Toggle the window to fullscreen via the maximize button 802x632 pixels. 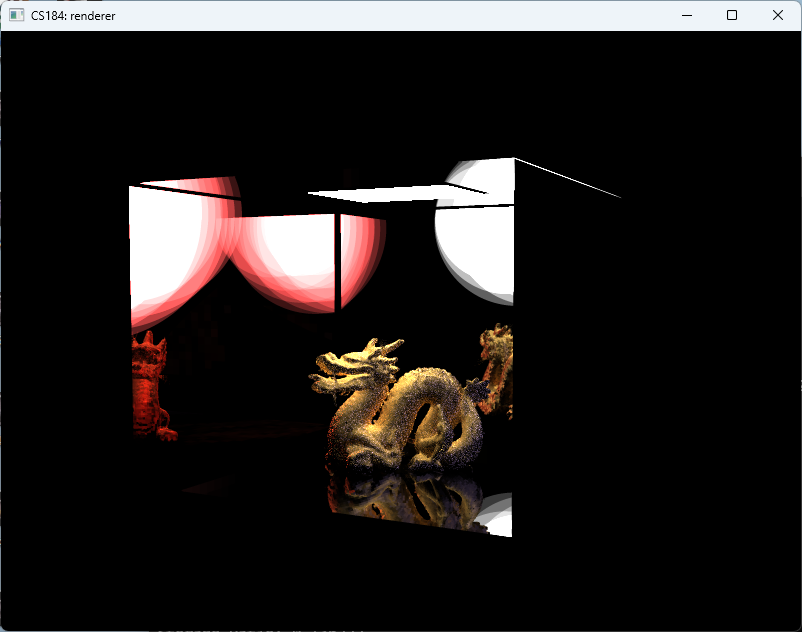(x=732, y=15)
